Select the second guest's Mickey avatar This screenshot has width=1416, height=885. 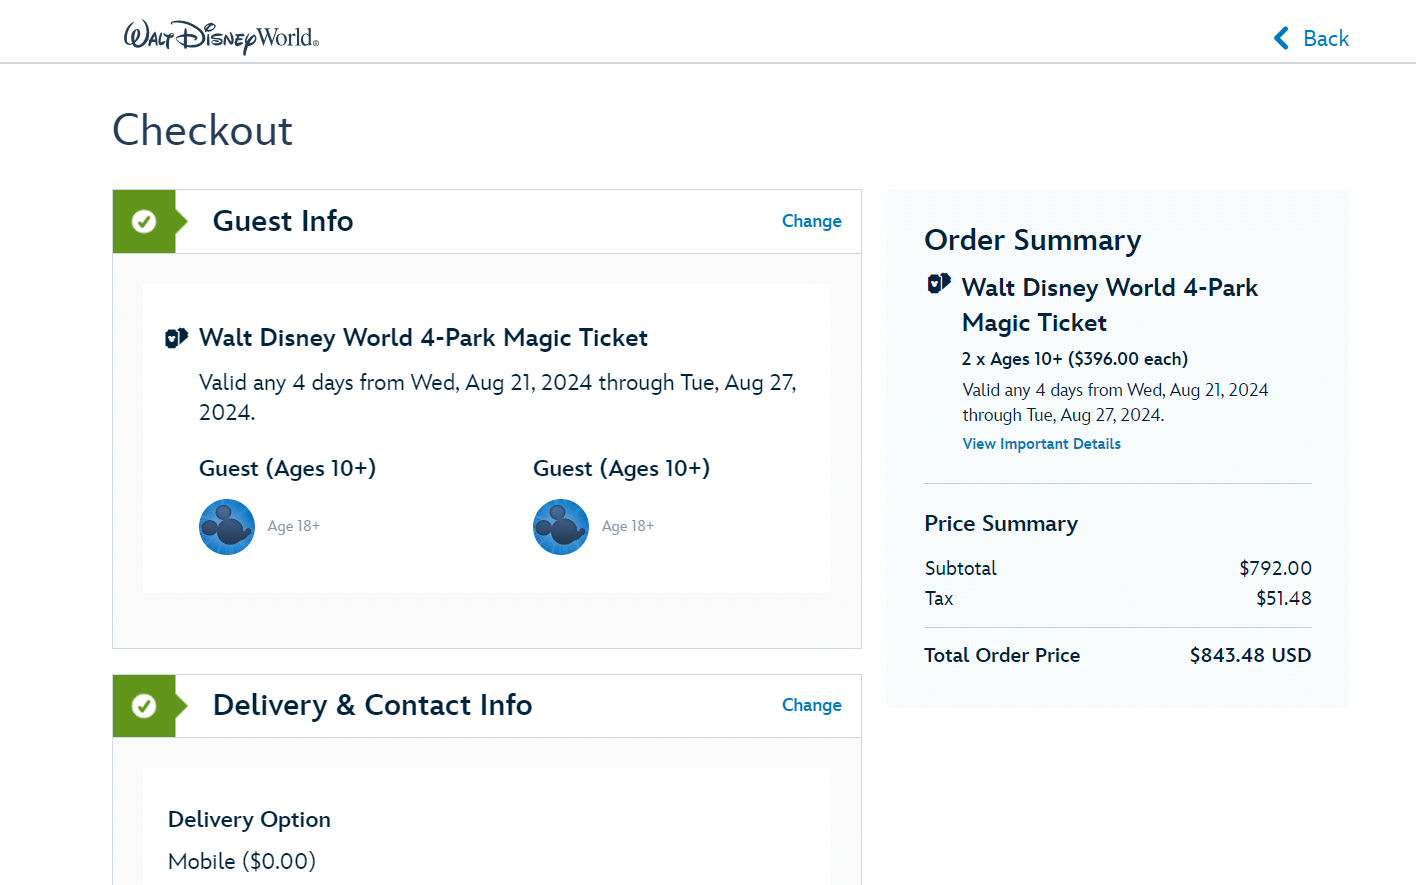[x=561, y=526]
